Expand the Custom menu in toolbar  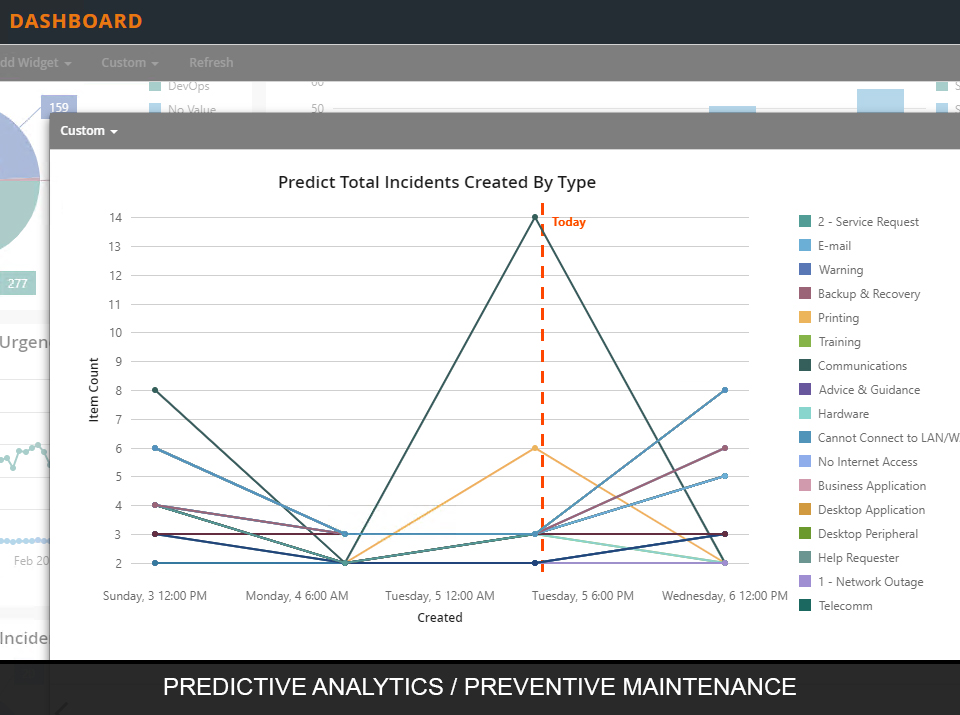pos(129,63)
